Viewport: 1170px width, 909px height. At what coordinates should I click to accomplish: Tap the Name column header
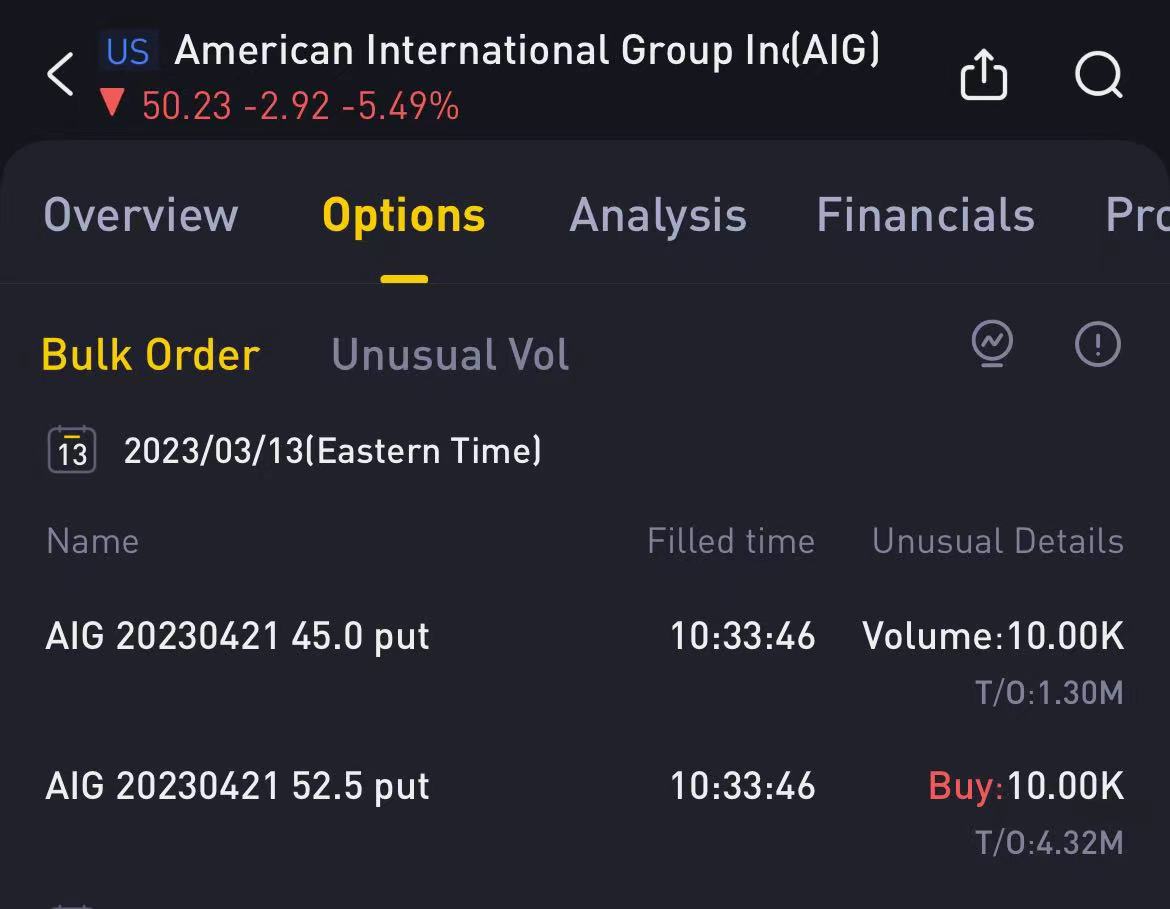click(93, 541)
